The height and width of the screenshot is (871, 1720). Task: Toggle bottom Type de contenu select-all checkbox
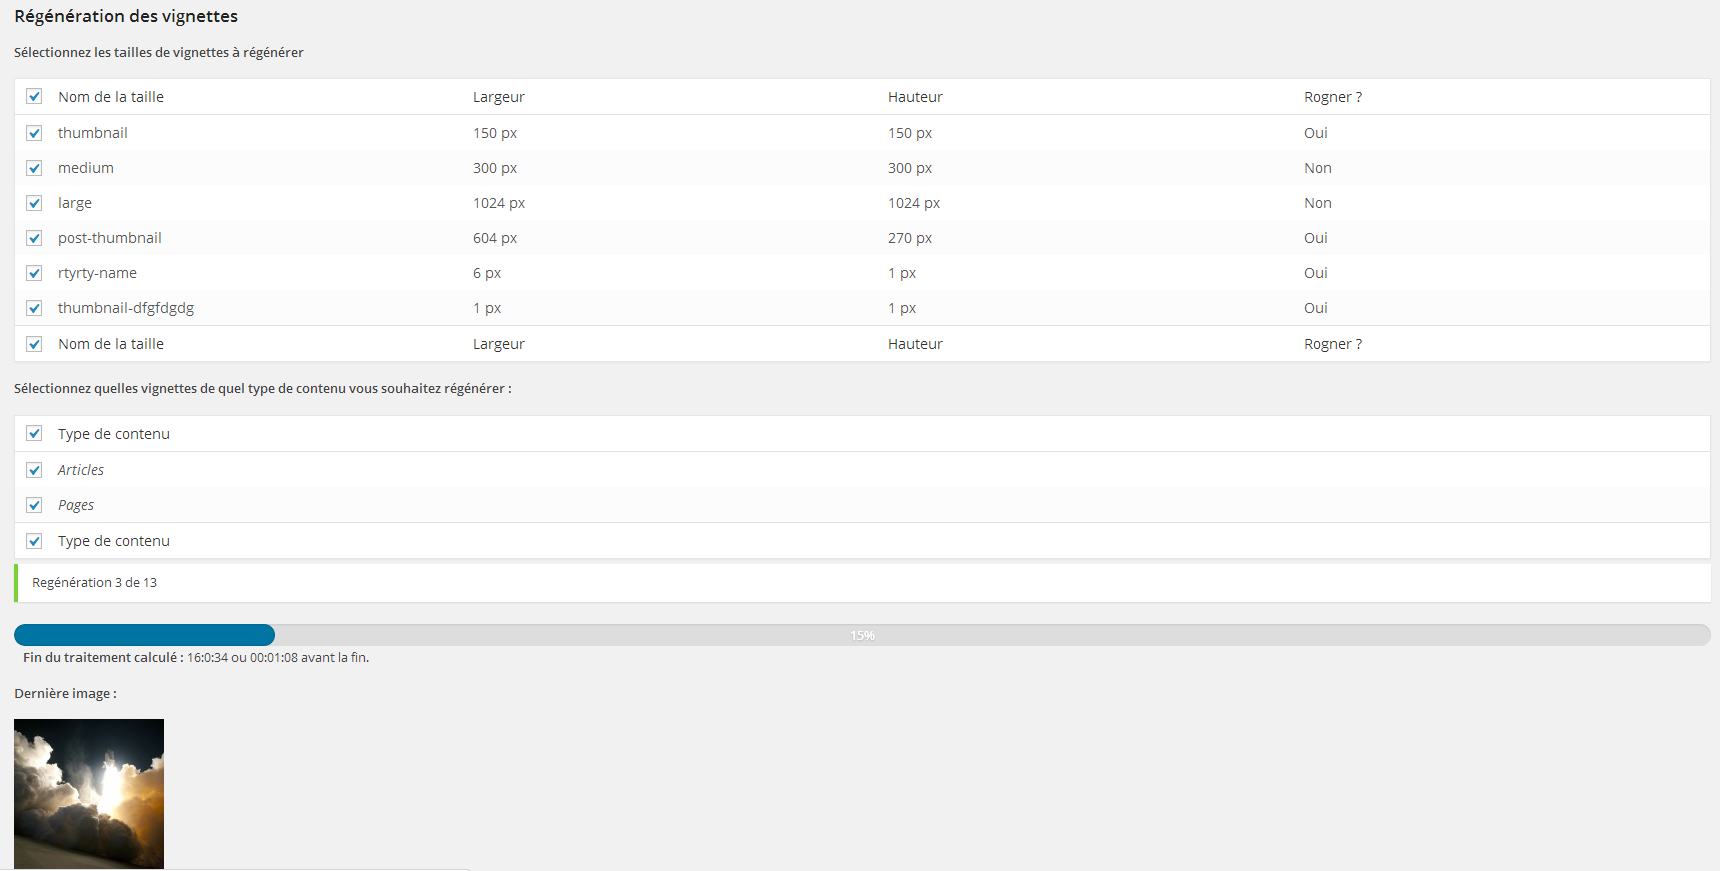click(x=34, y=541)
